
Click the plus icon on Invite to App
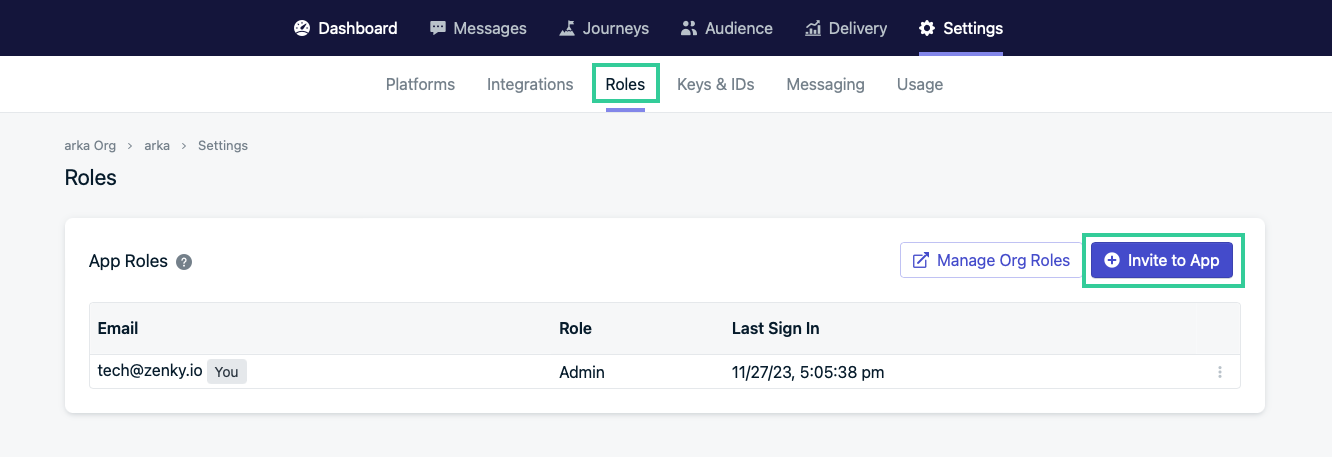(x=1112, y=260)
